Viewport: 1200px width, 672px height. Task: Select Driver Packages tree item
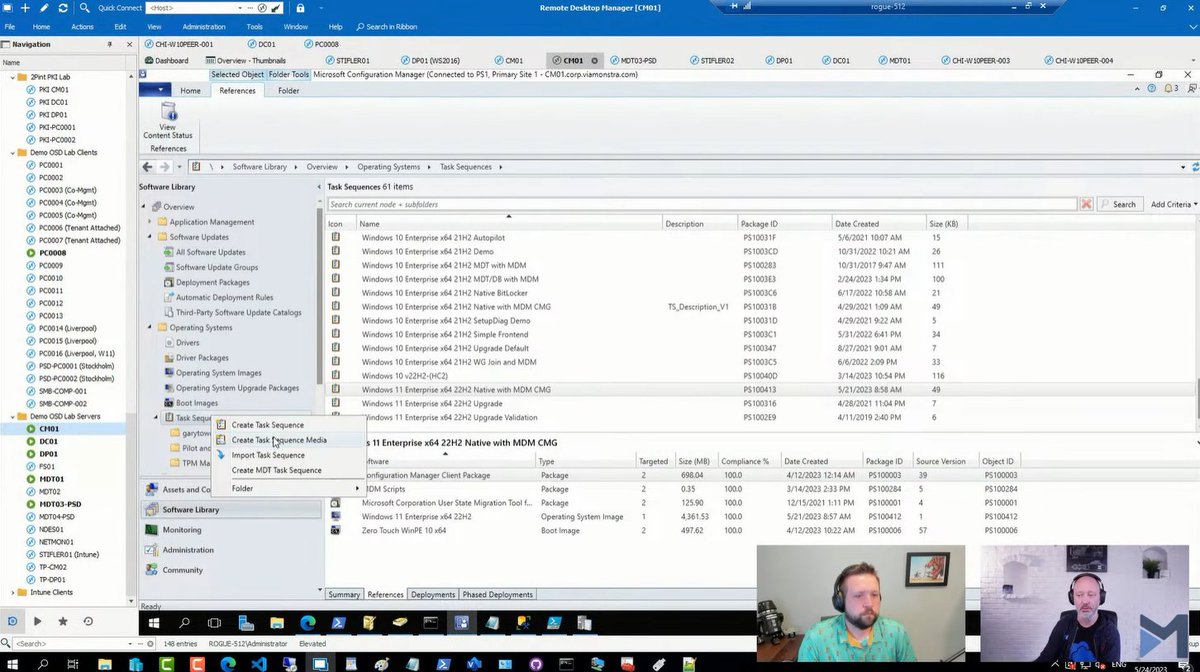click(202, 357)
